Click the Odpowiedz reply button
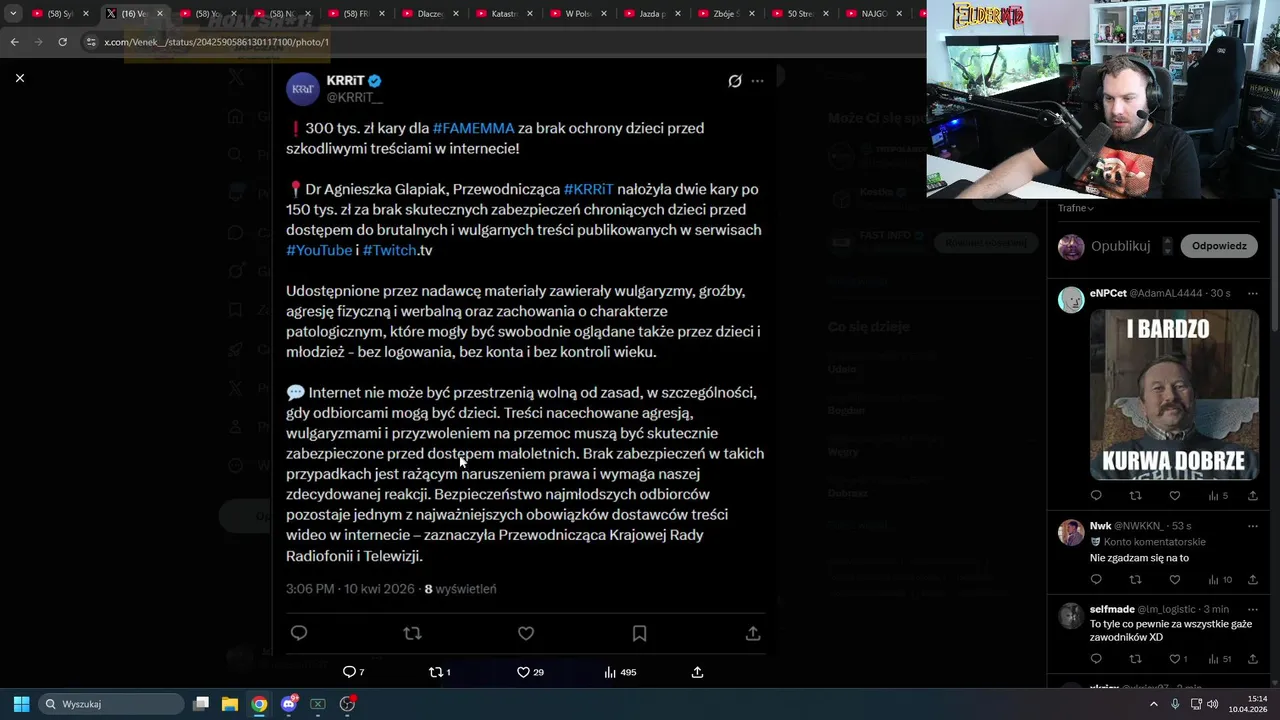 click(x=1219, y=246)
